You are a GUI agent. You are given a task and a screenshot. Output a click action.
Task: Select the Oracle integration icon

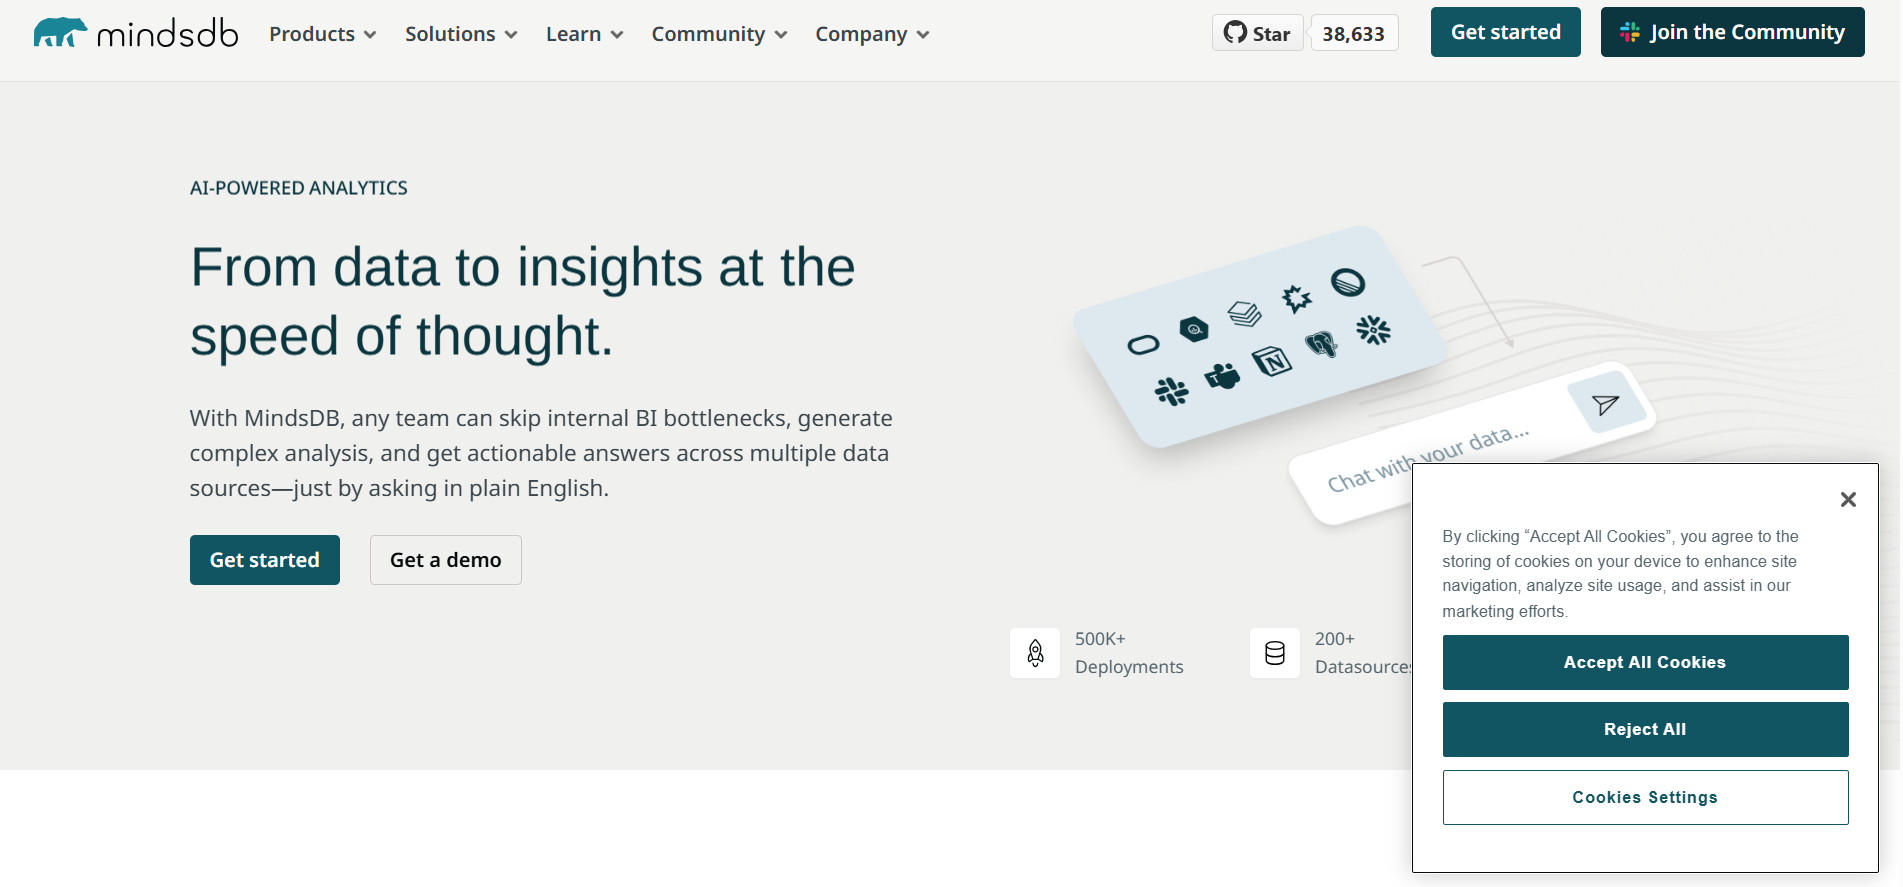pyautogui.click(x=1143, y=344)
